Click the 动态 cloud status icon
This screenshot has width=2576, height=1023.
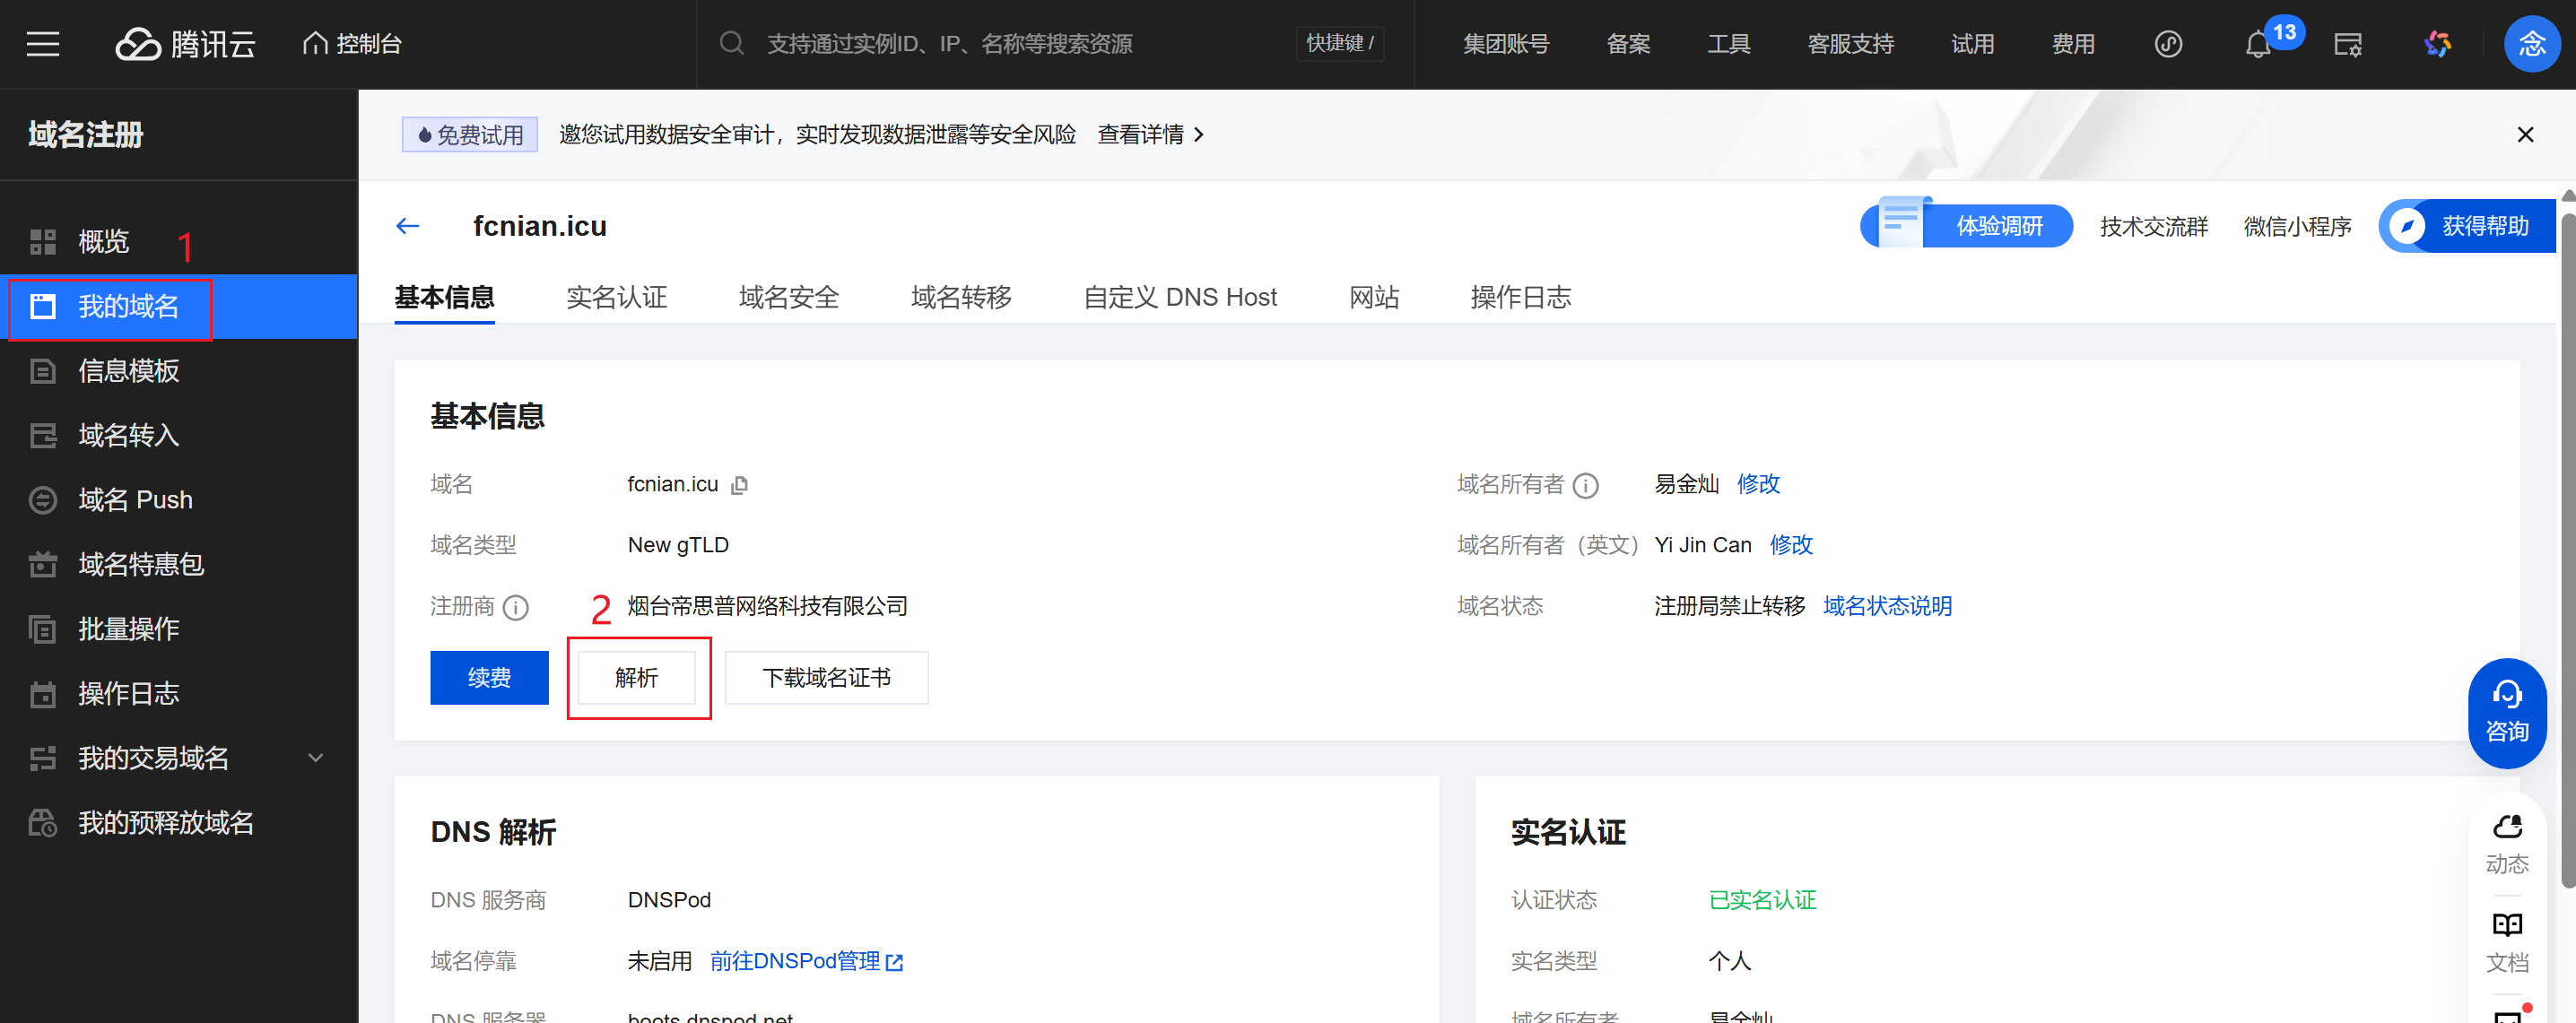click(2506, 840)
